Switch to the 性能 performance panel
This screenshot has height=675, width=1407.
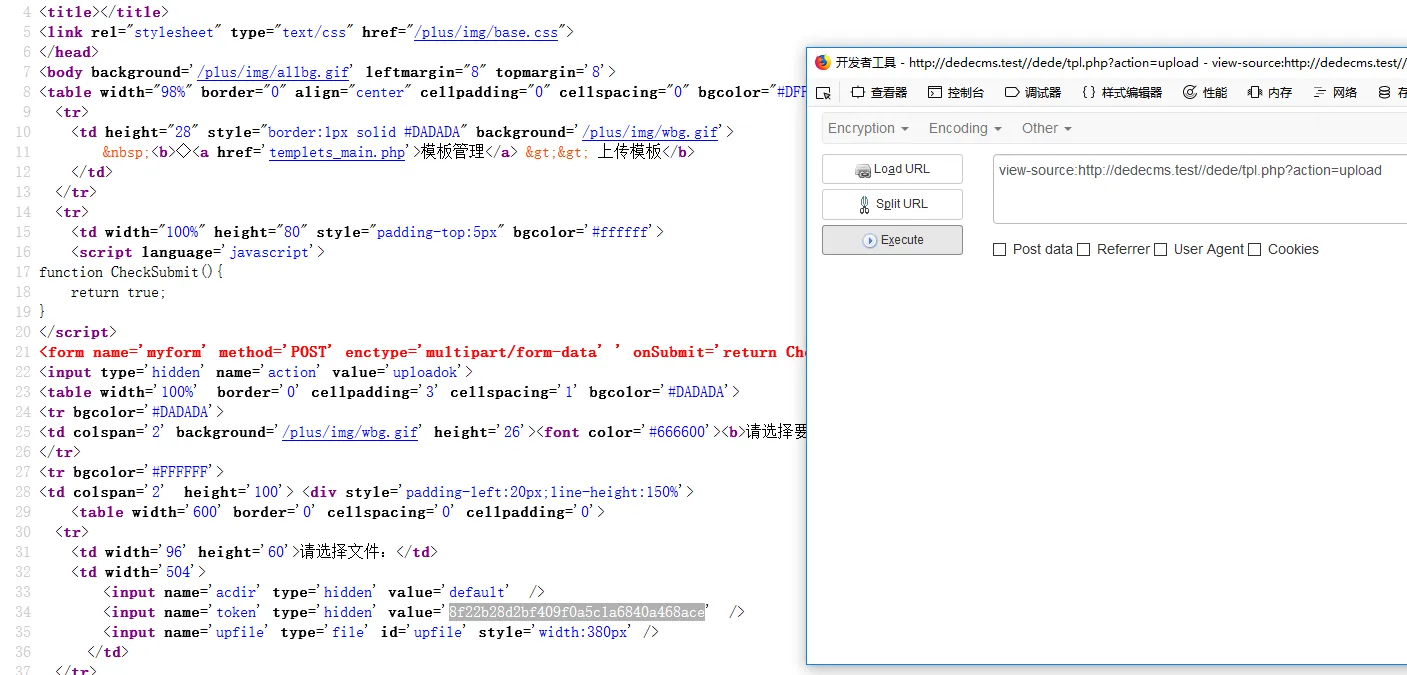tap(1205, 93)
